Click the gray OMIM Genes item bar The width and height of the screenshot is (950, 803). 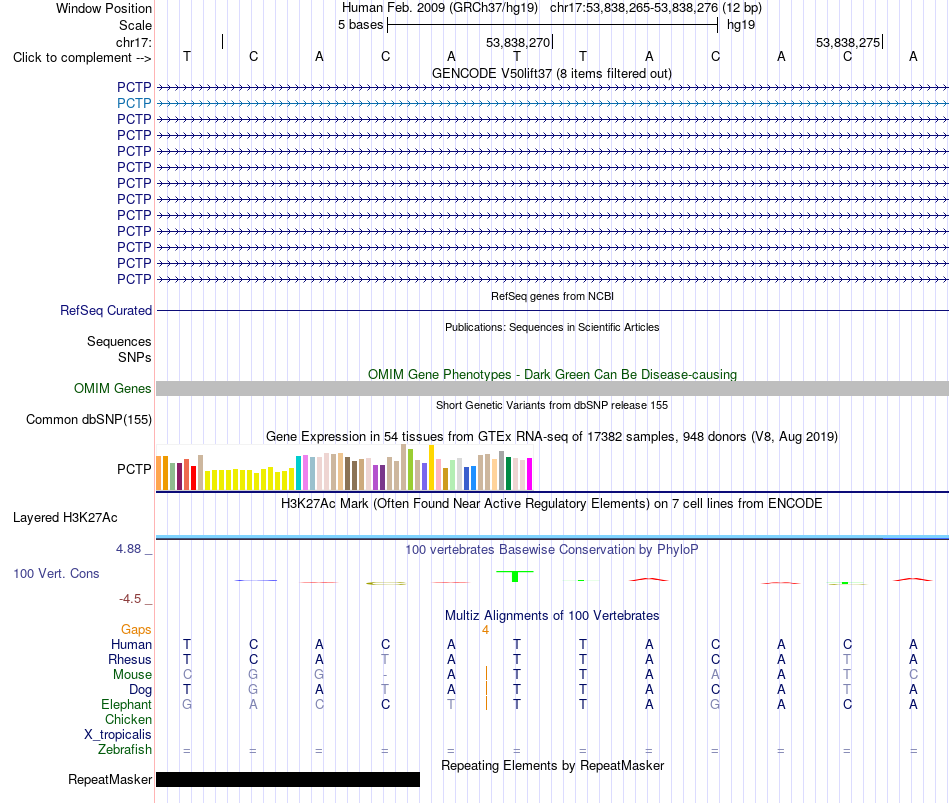tap(552, 388)
